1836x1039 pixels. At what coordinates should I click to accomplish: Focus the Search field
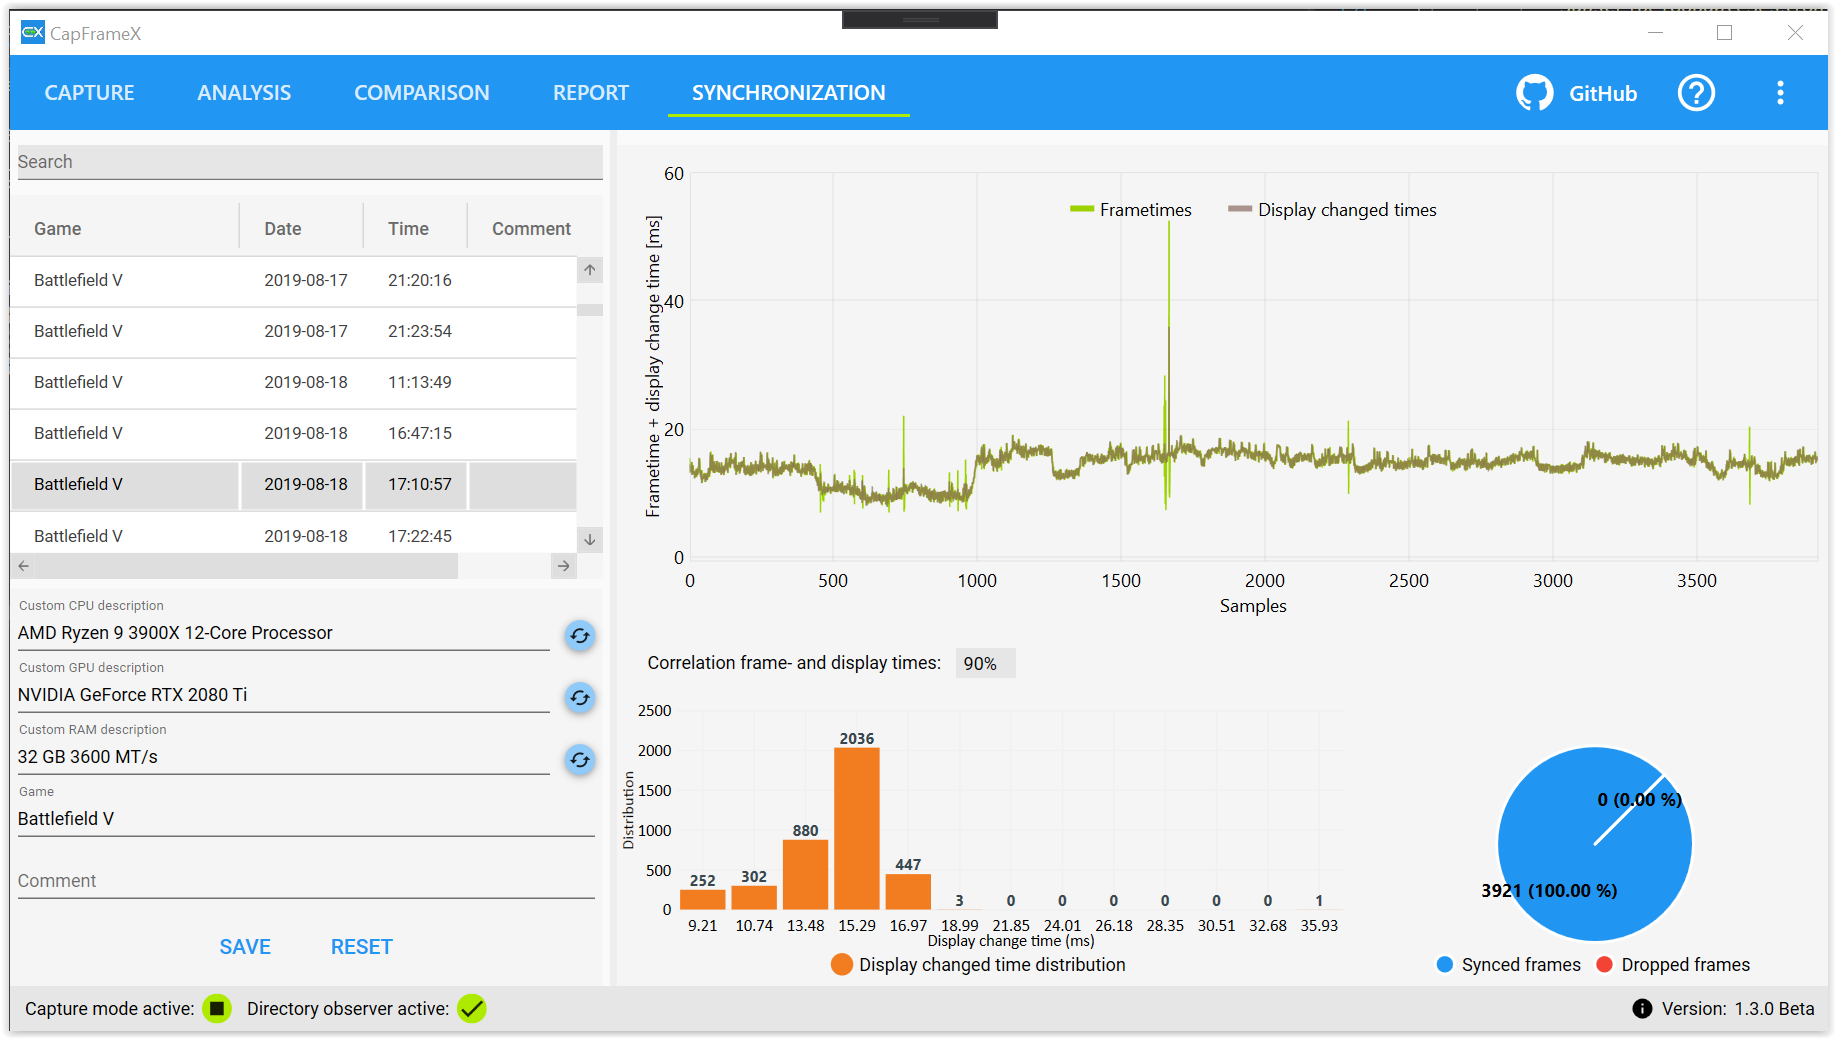click(x=310, y=162)
